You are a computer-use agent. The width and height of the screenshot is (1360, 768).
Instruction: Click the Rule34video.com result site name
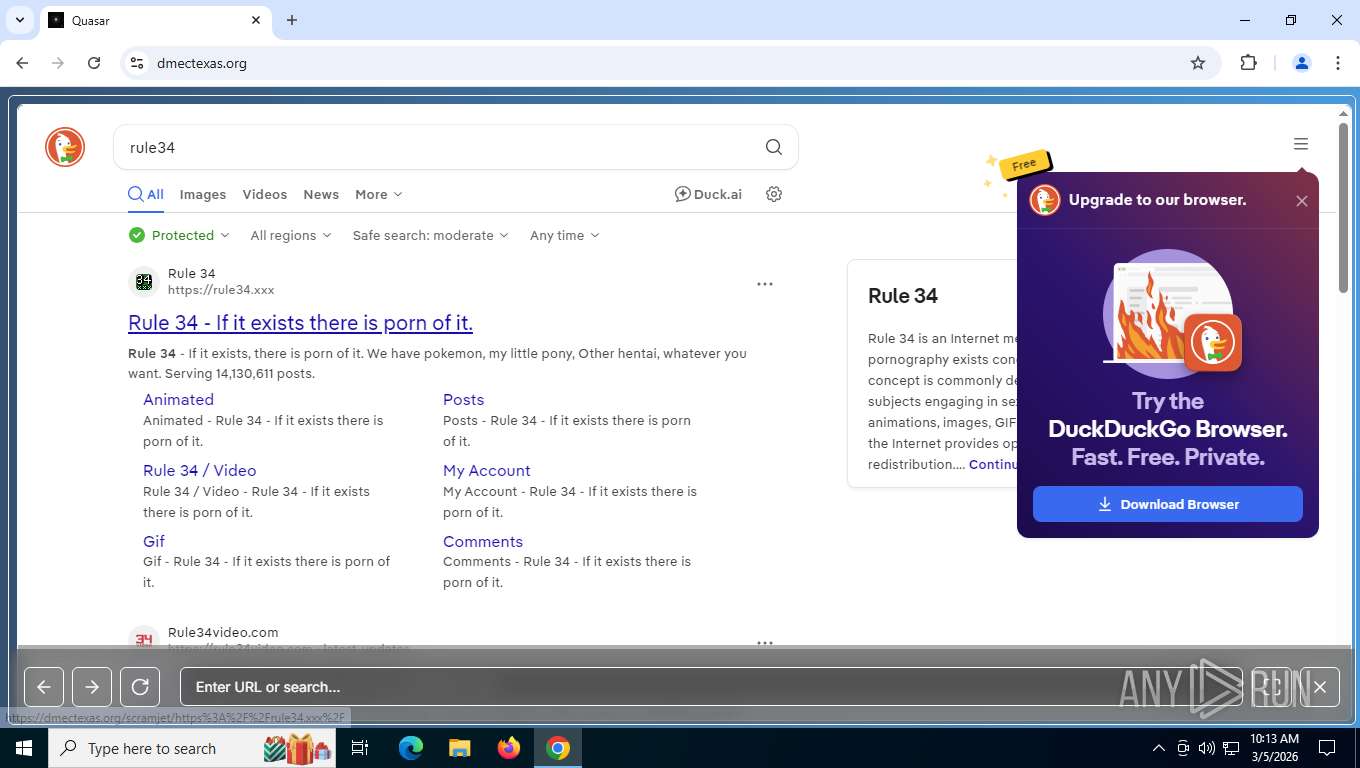223,632
